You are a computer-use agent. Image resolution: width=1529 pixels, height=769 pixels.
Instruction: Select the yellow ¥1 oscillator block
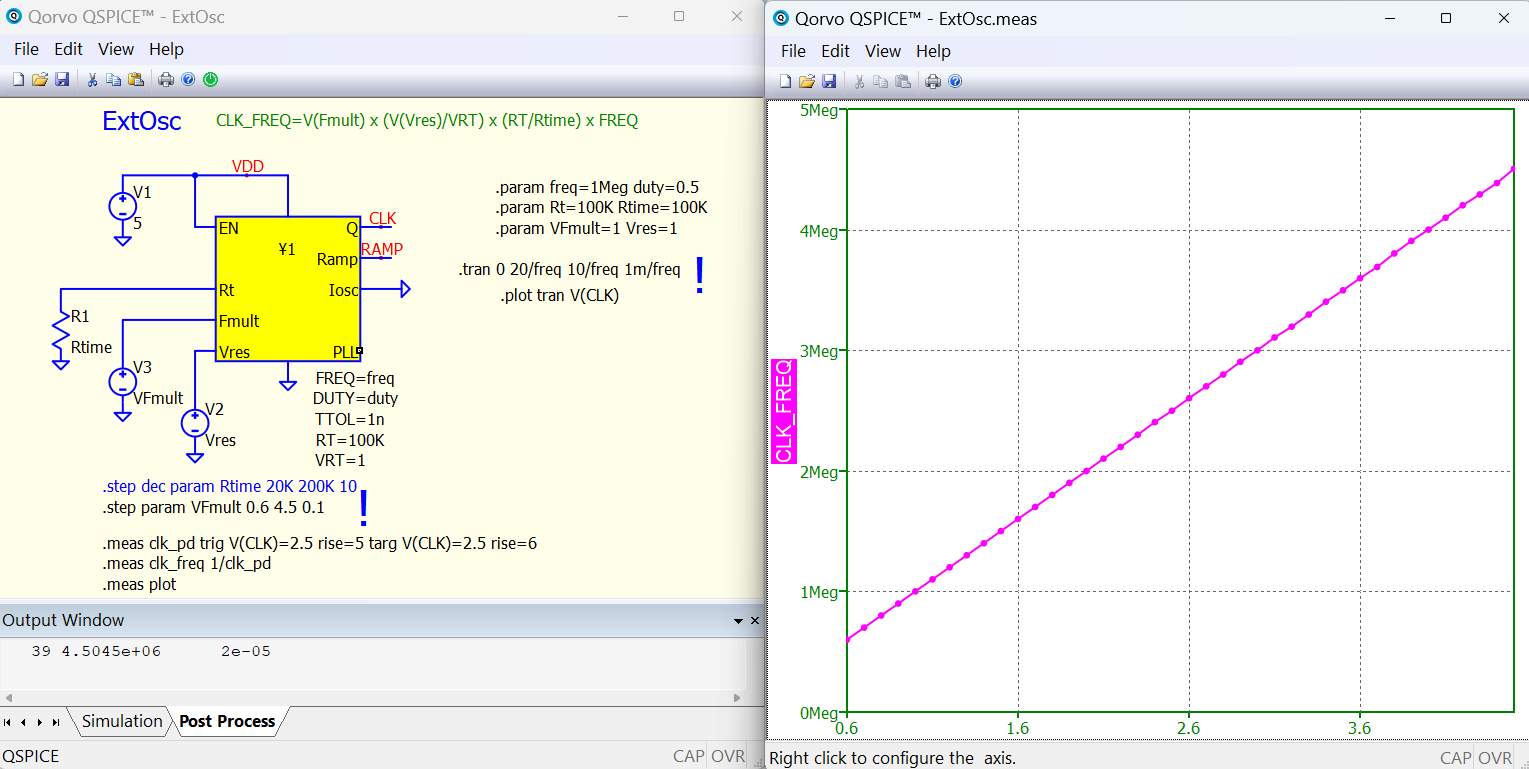[288, 290]
